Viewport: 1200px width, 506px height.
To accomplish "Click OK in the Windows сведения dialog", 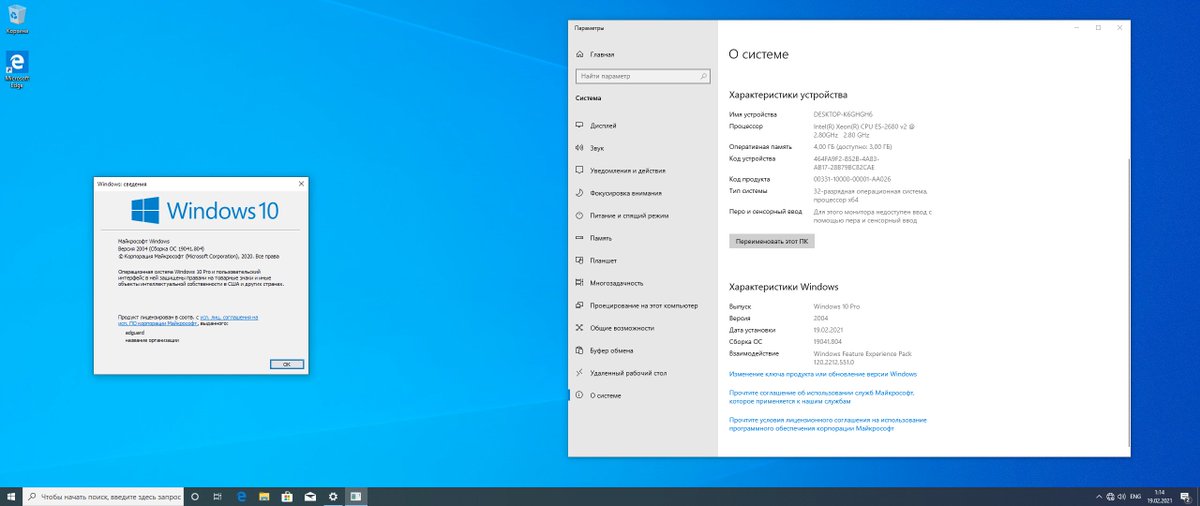I will click(286, 364).
